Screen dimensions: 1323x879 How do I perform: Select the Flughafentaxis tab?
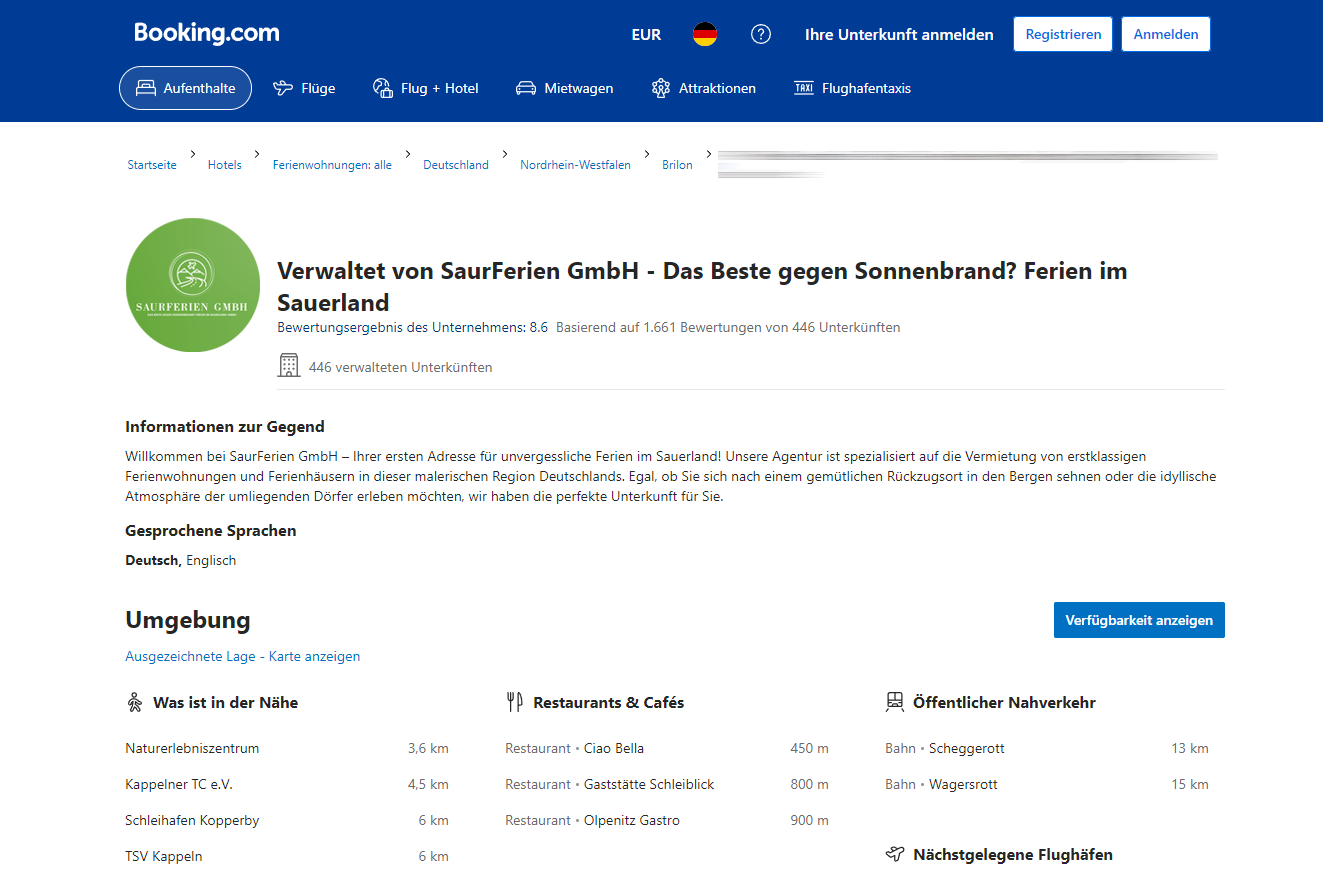(852, 88)
